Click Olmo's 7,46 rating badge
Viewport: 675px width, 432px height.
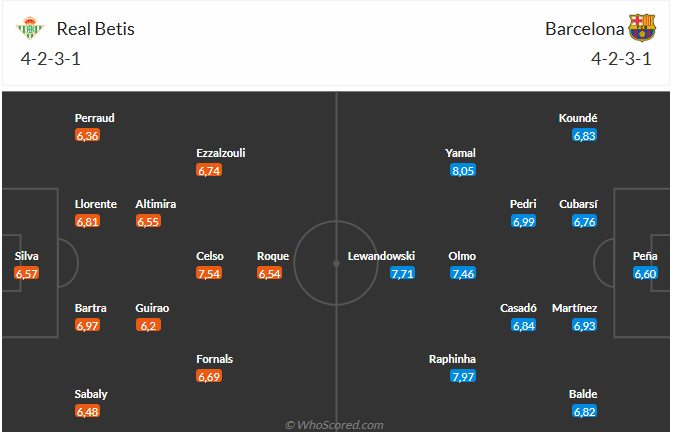click(462, 273)
